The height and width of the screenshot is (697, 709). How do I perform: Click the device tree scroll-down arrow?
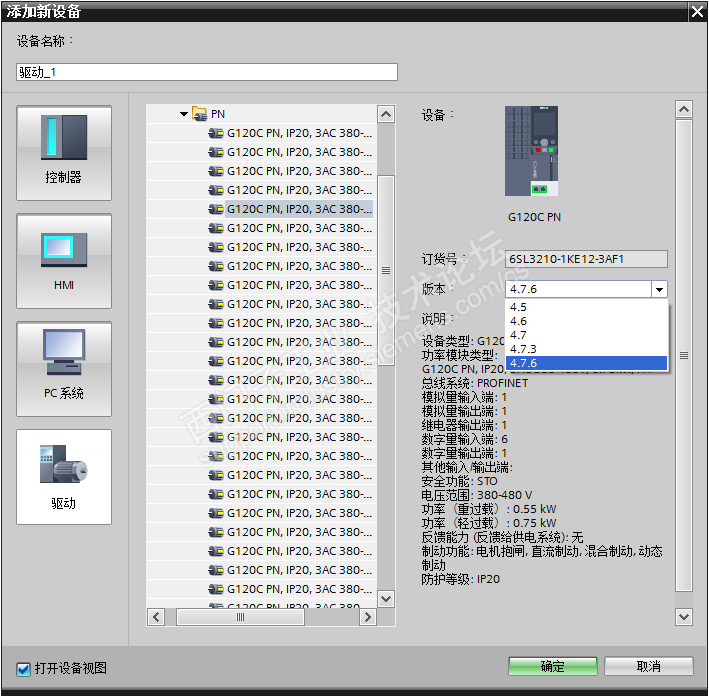(386, 599)
